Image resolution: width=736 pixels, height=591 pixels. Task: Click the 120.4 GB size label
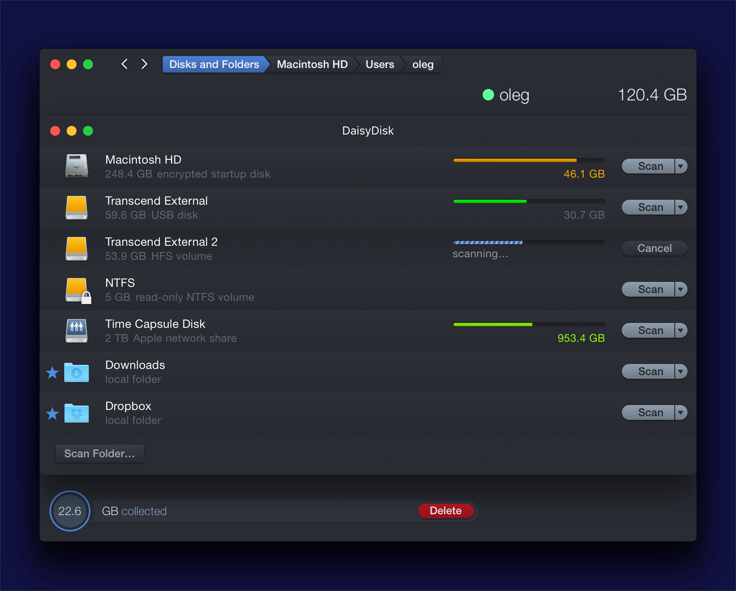coord(652,95)
